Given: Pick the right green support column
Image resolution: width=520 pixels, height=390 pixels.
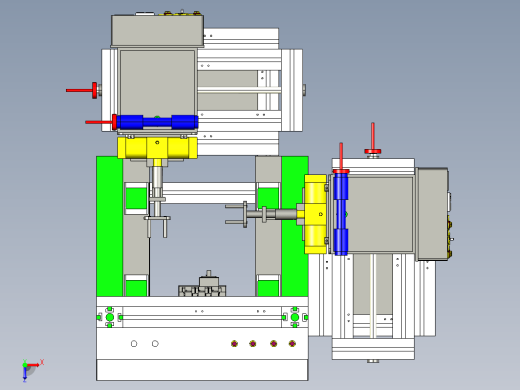Looking at the screenshot, I should pos(295,226).
